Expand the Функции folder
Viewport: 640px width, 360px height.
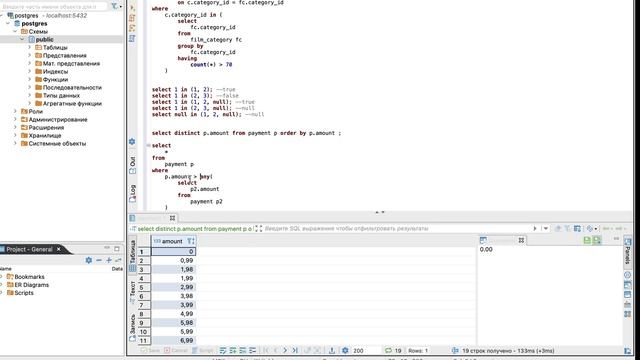(x=30, y=79)
